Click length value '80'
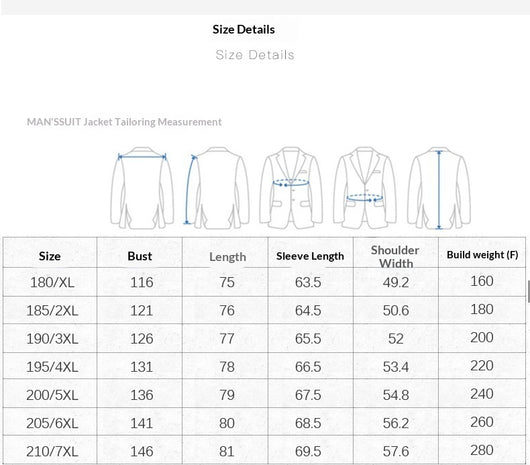Image resolution: width=530 pixels, height=465 pixels. (227, 423)
